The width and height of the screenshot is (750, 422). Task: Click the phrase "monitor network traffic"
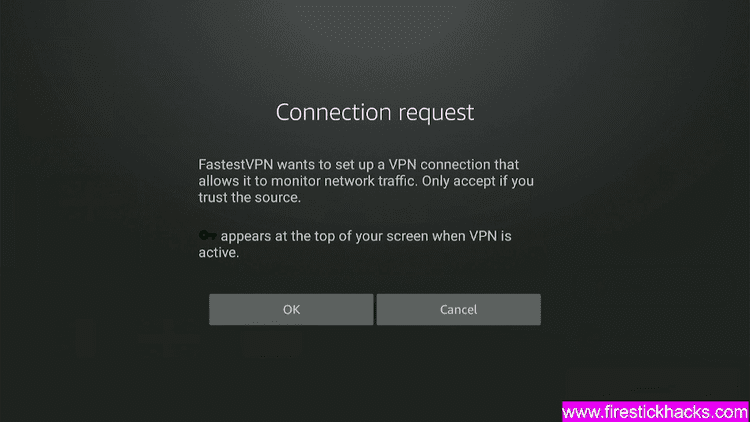point(342,181)
